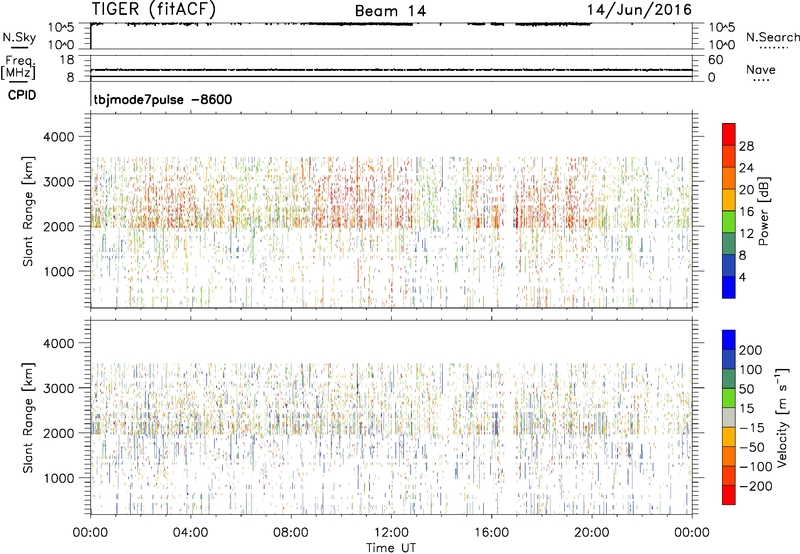Click the 'N.Search' legend label
Image resolution: width=800 pixels, height=554 pixels.
click(772, 37)
